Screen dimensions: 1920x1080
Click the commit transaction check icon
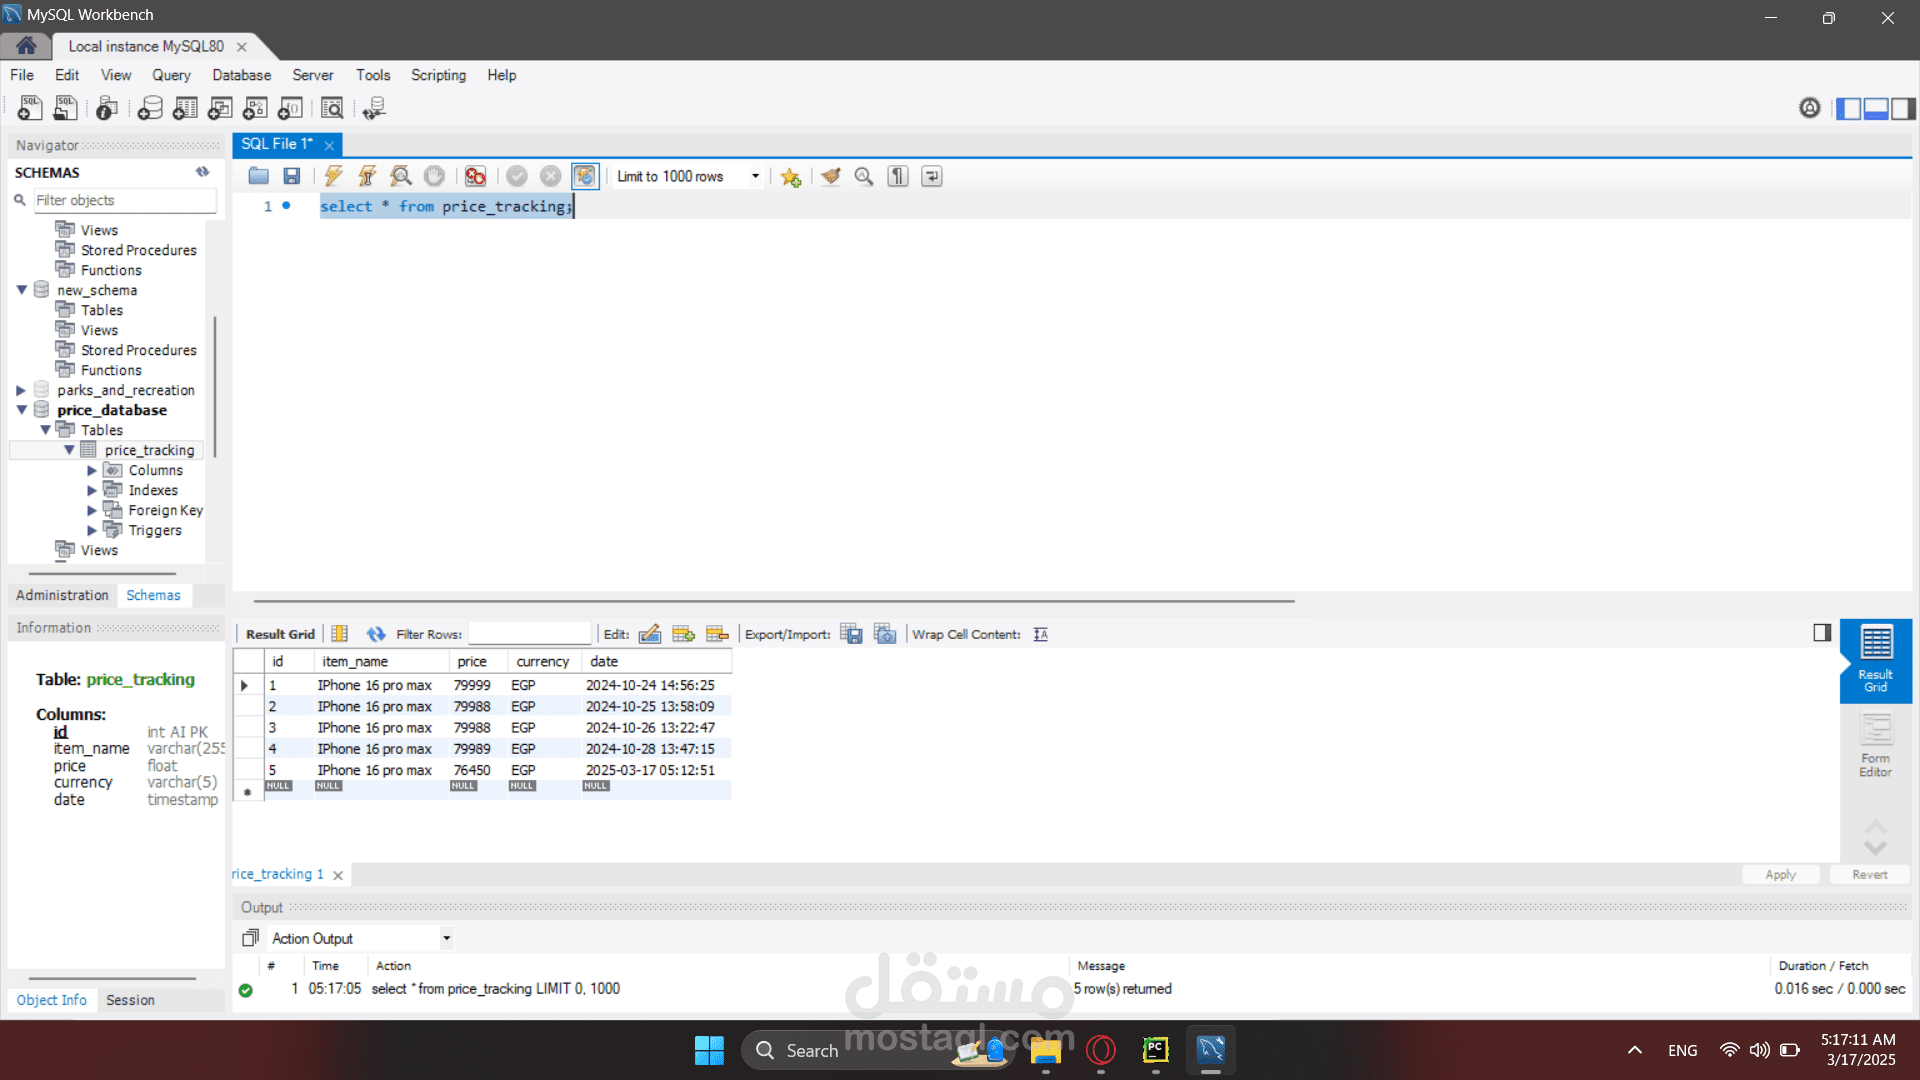coord(517,177)
